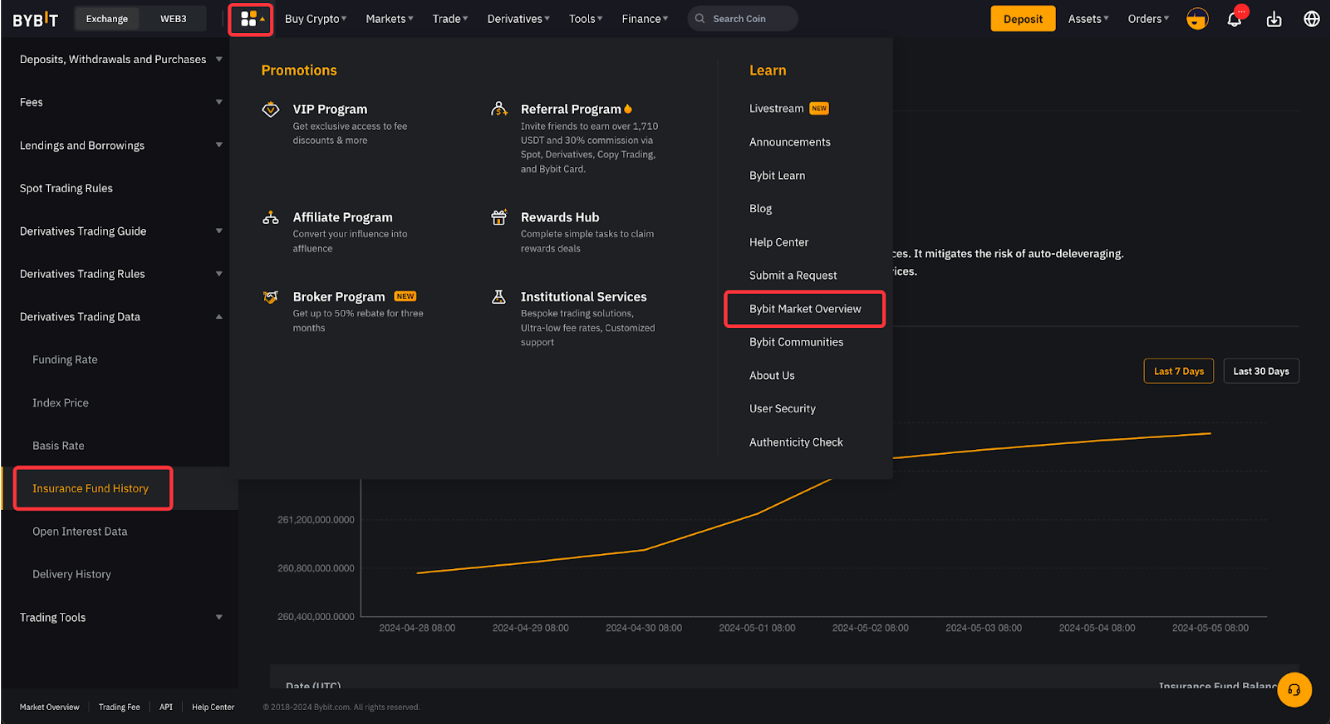Click the Rewards Hub gift icon
1330x724 pixels.
pos(499,218)
